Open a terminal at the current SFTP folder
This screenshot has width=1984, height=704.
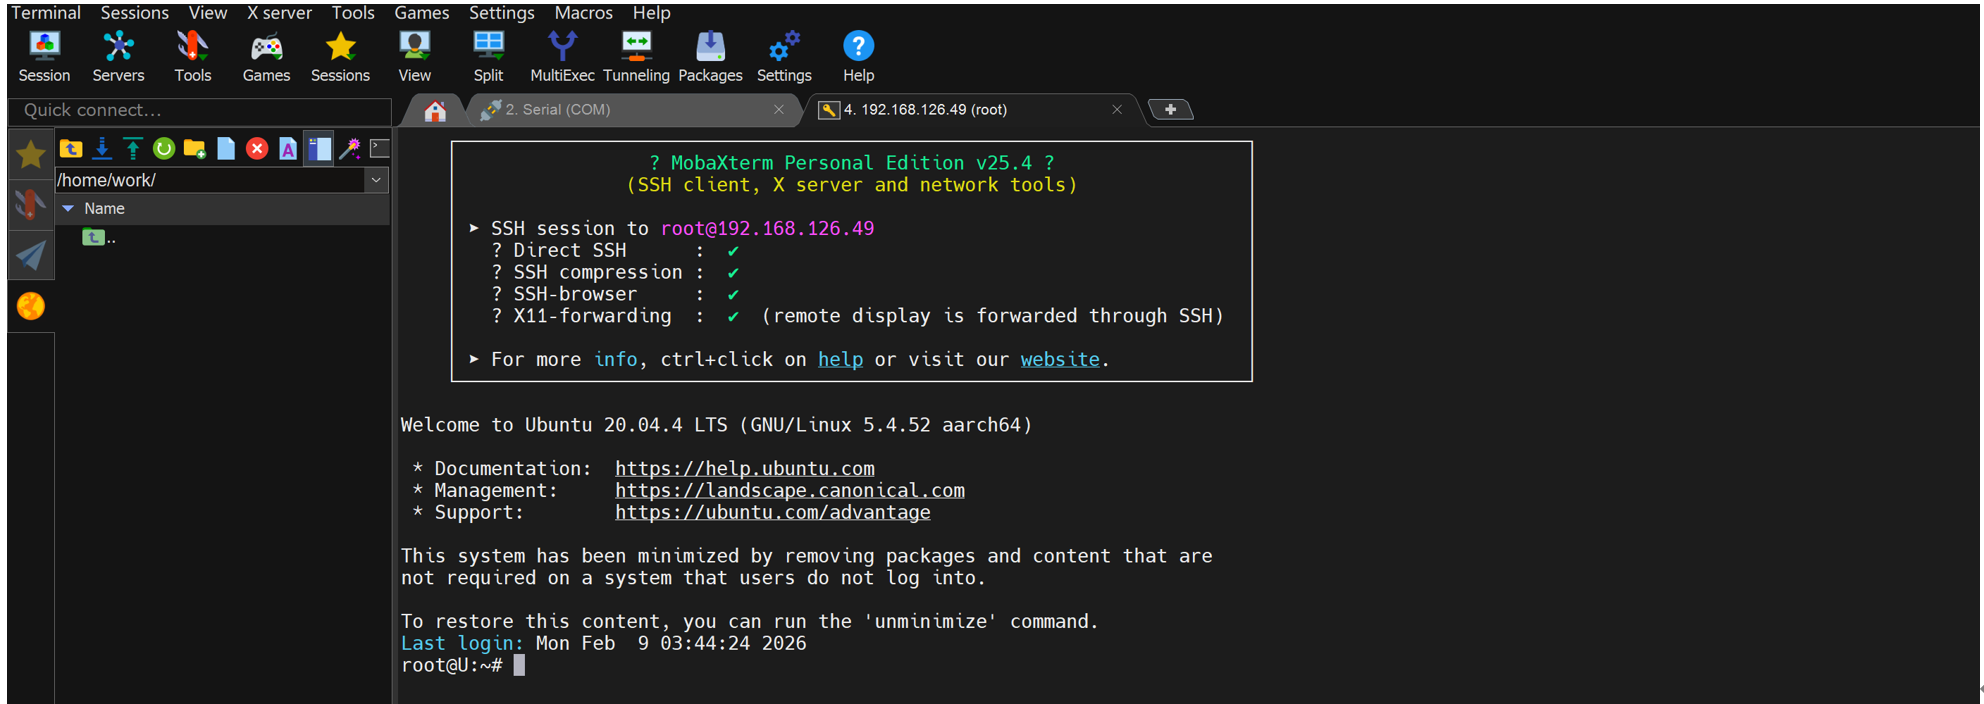[x=380, y=149]
